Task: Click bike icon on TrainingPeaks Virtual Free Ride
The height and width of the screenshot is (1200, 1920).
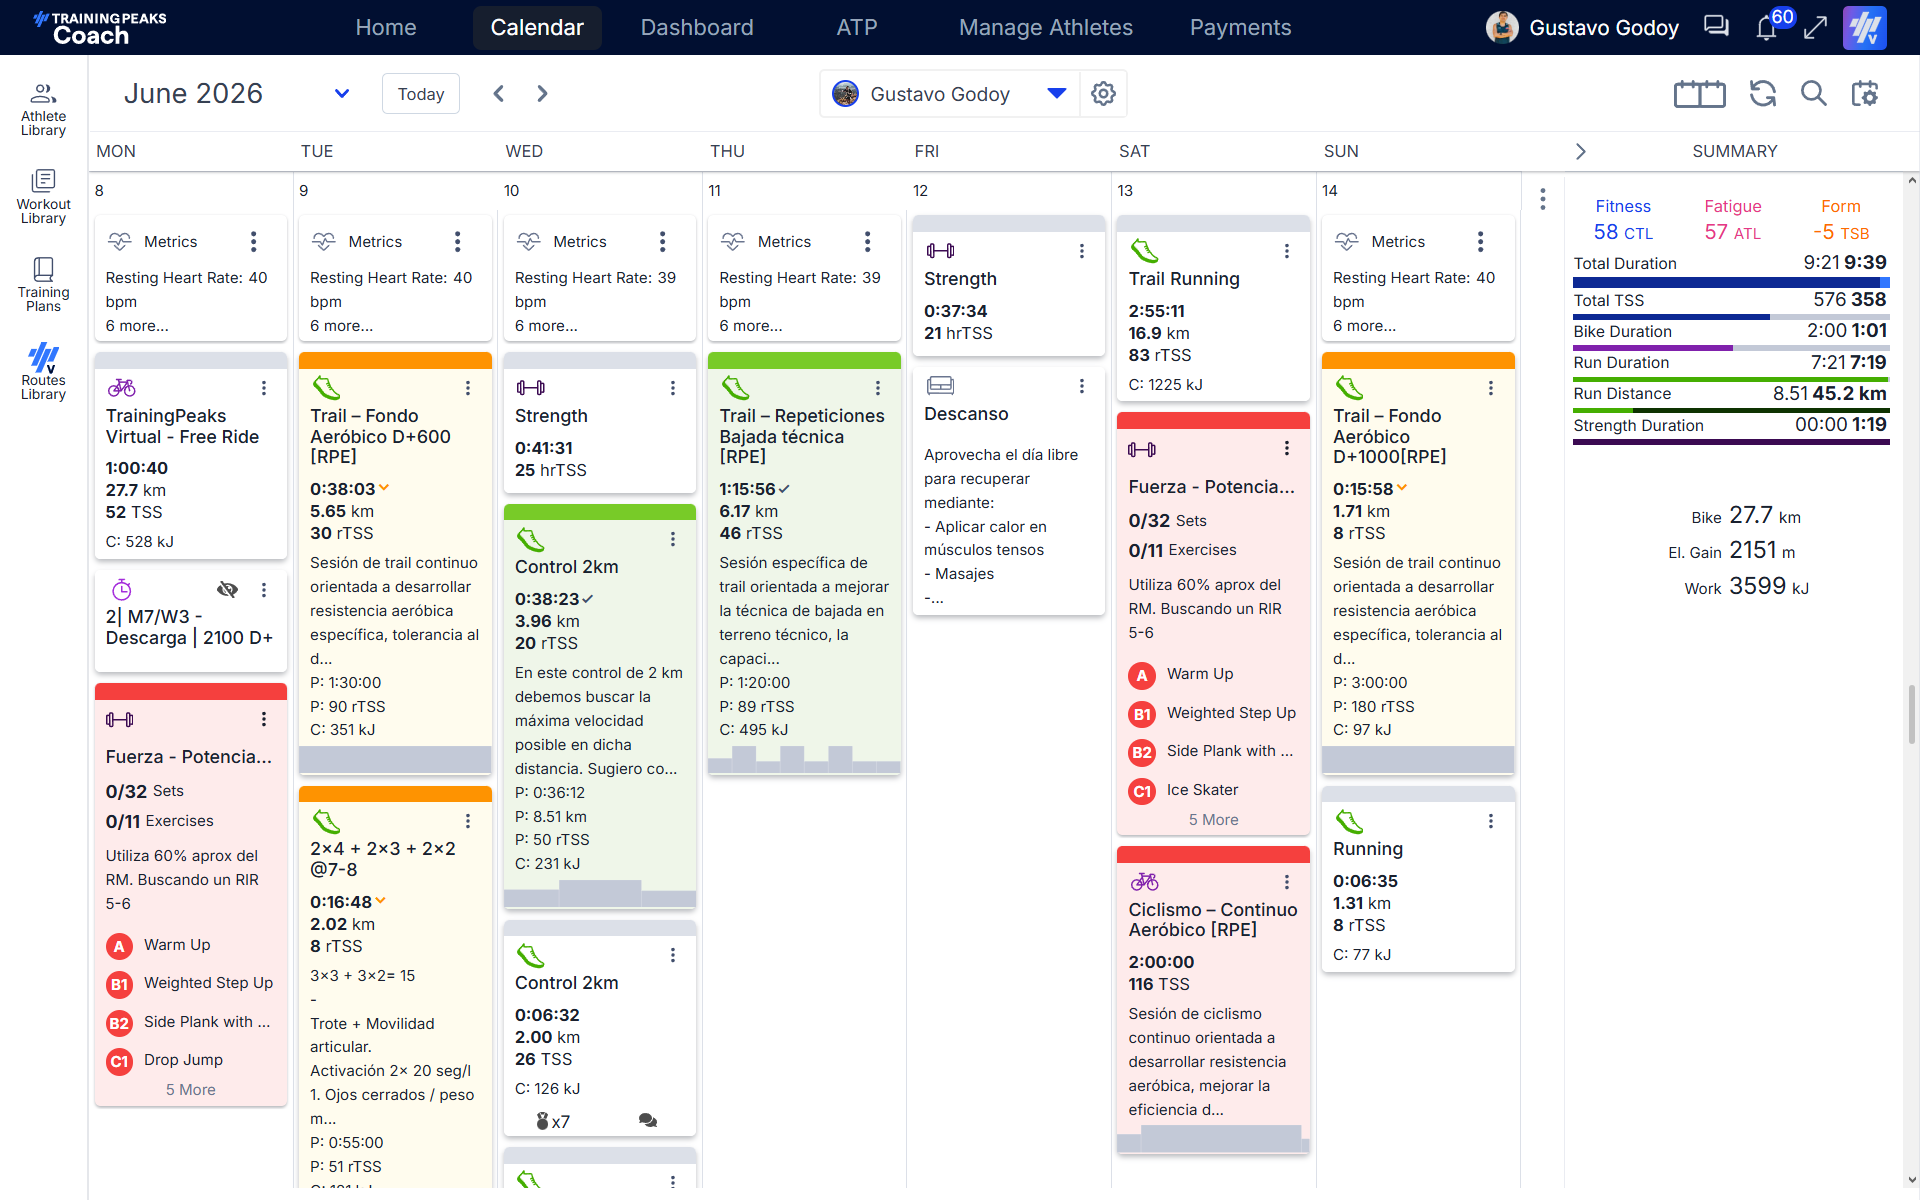Action: click(122, 388)
